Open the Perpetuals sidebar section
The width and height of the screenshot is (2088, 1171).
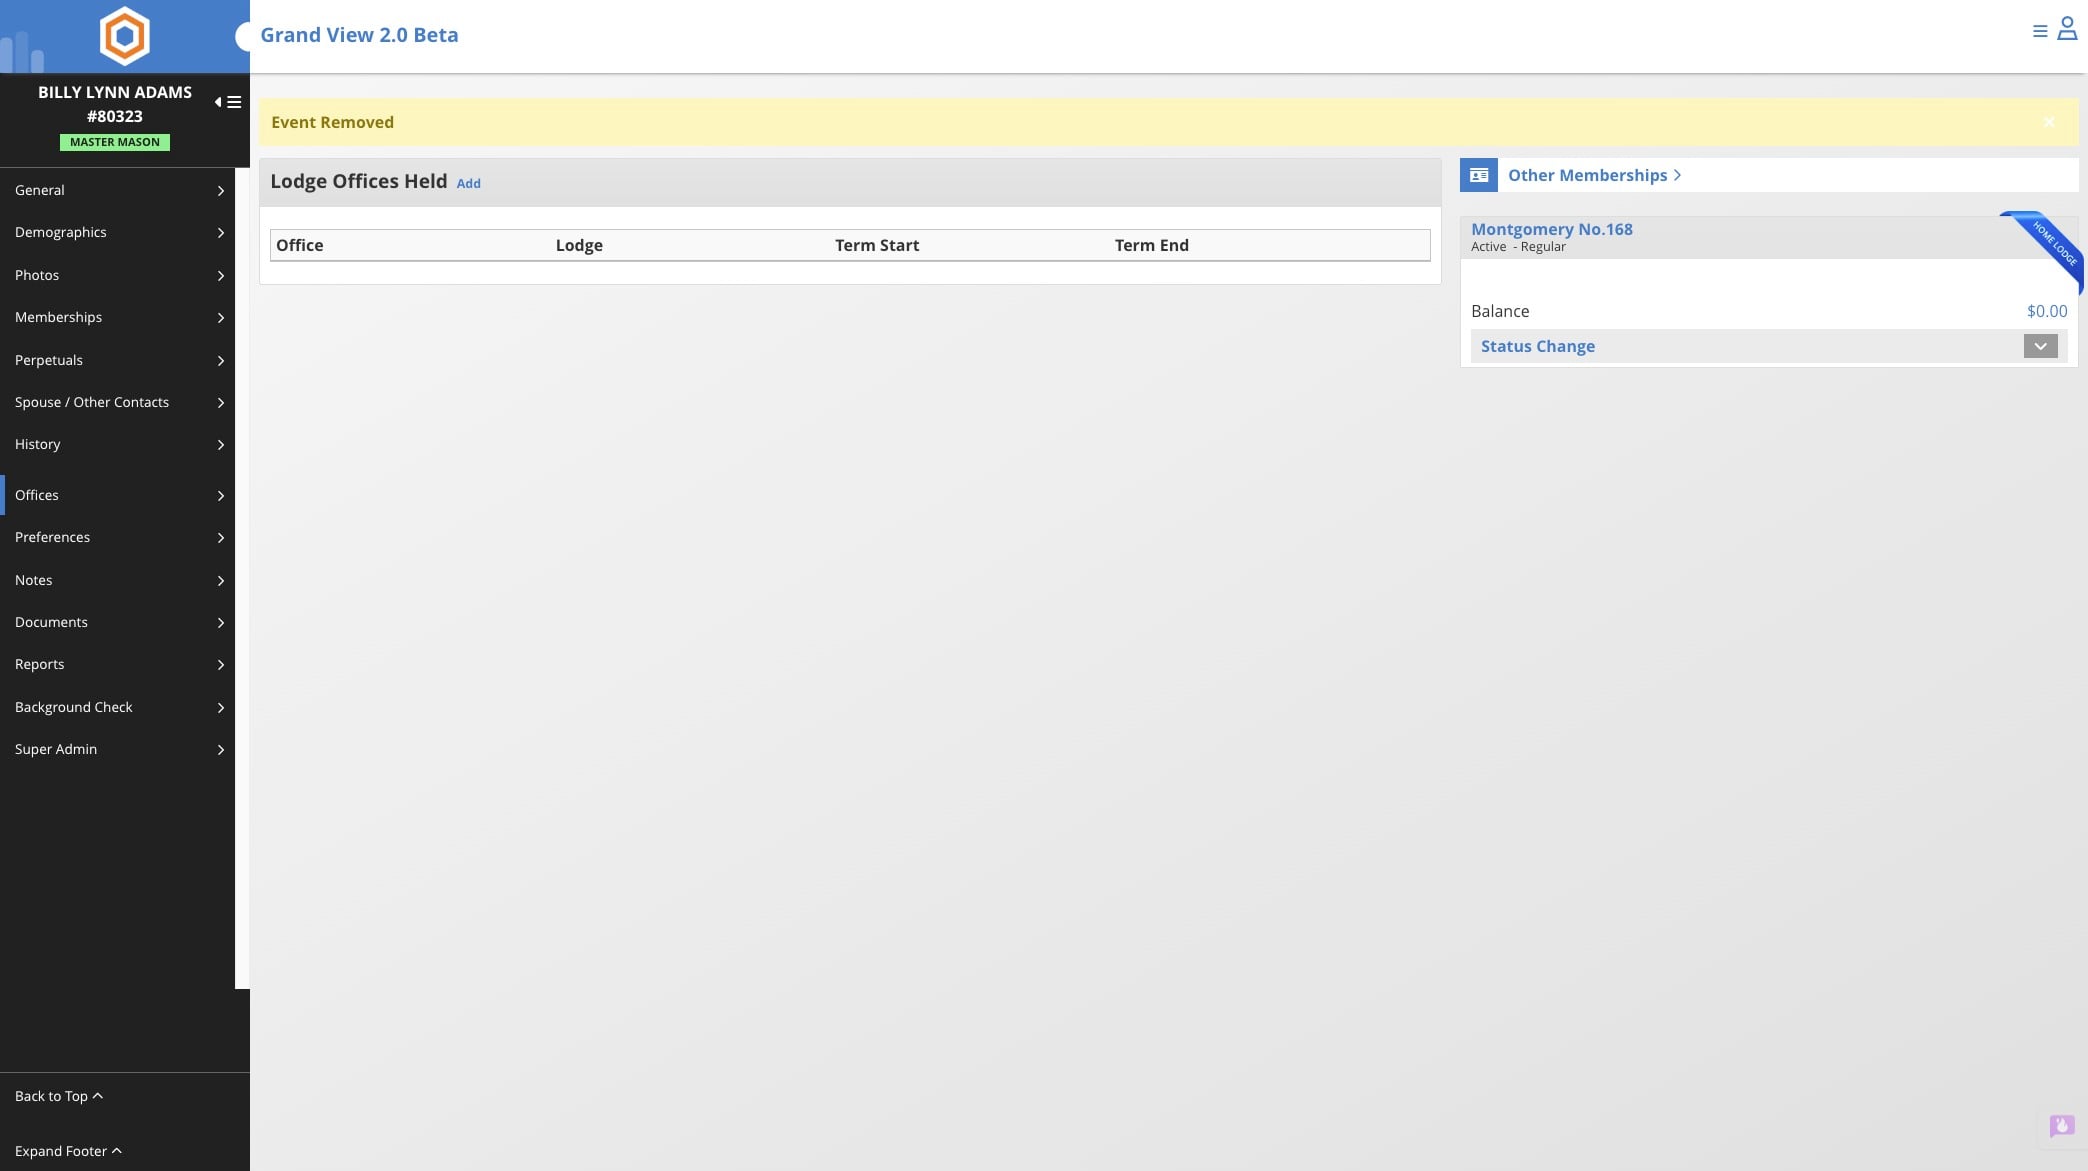[x=117, y=360]
